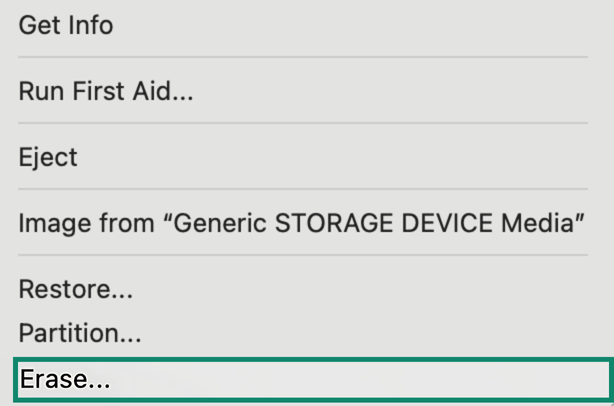Open disk details via Get Info
Screen dimensions: 614x406
[x=66, y=25]
